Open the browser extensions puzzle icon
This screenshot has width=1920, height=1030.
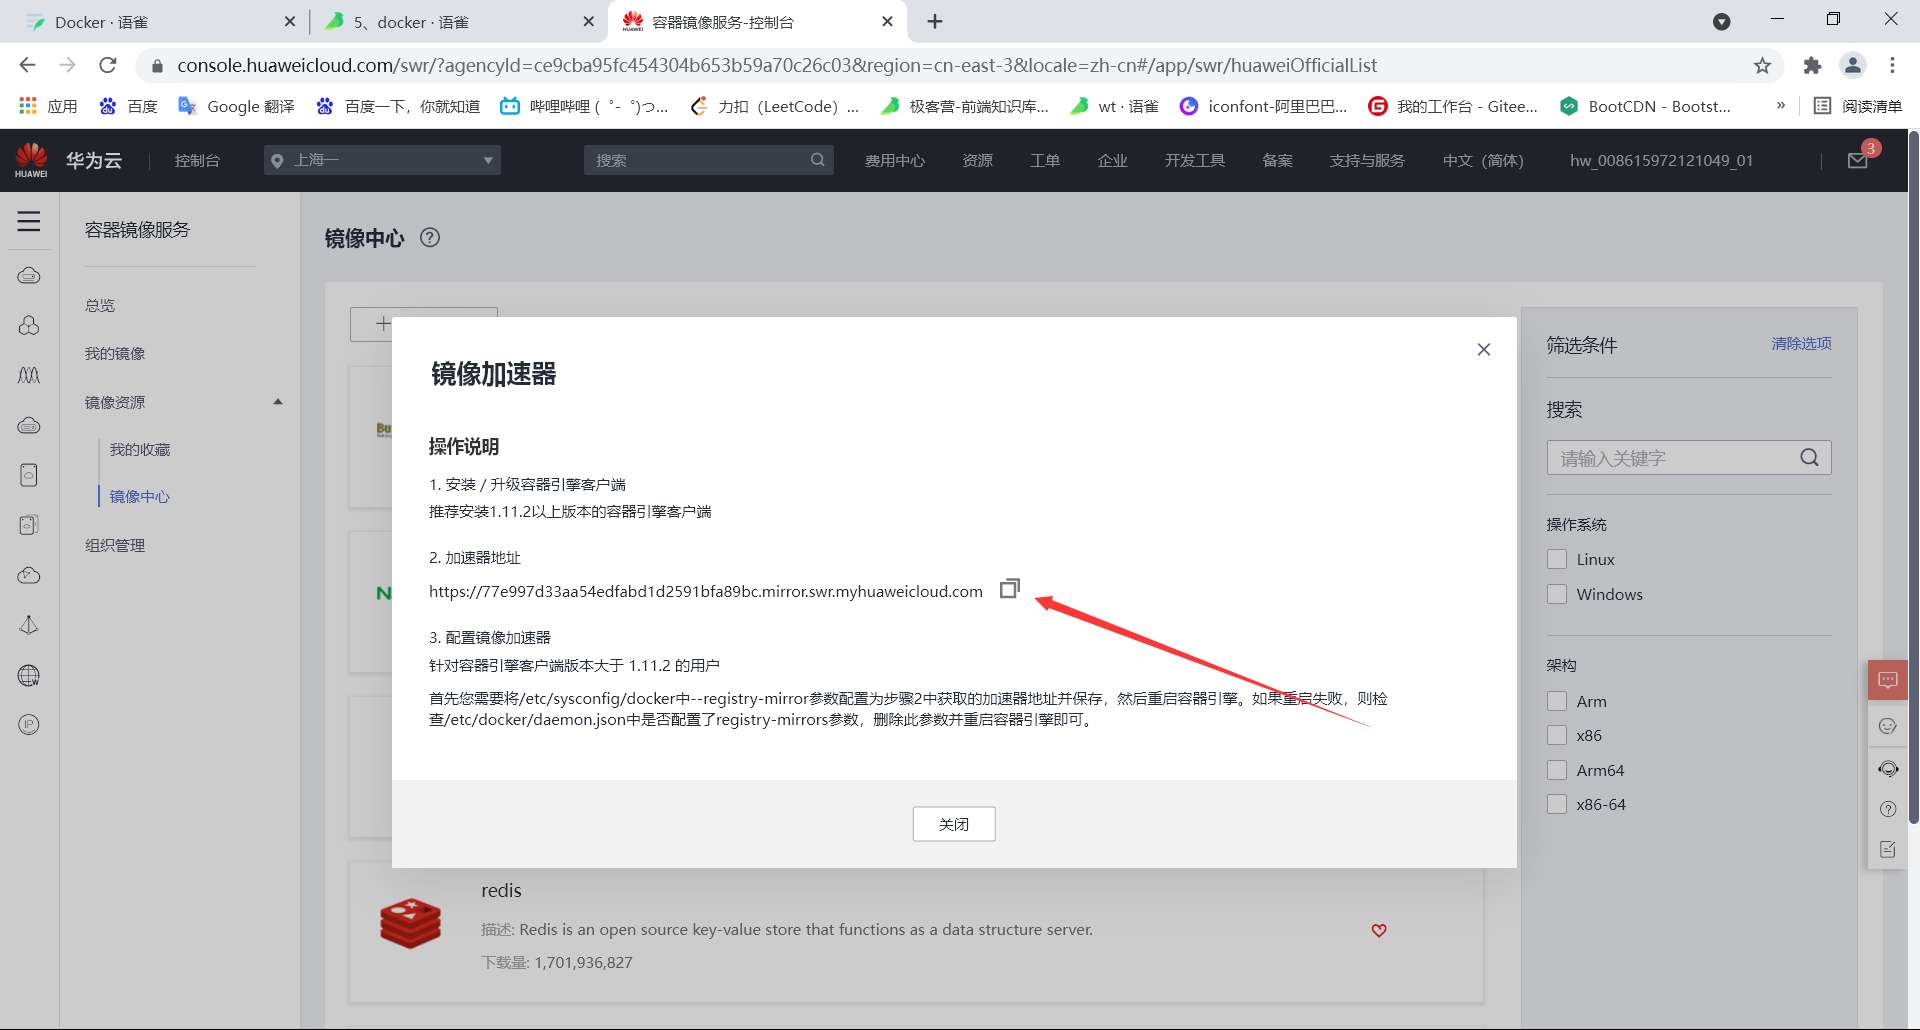[x=1812, y=66]
